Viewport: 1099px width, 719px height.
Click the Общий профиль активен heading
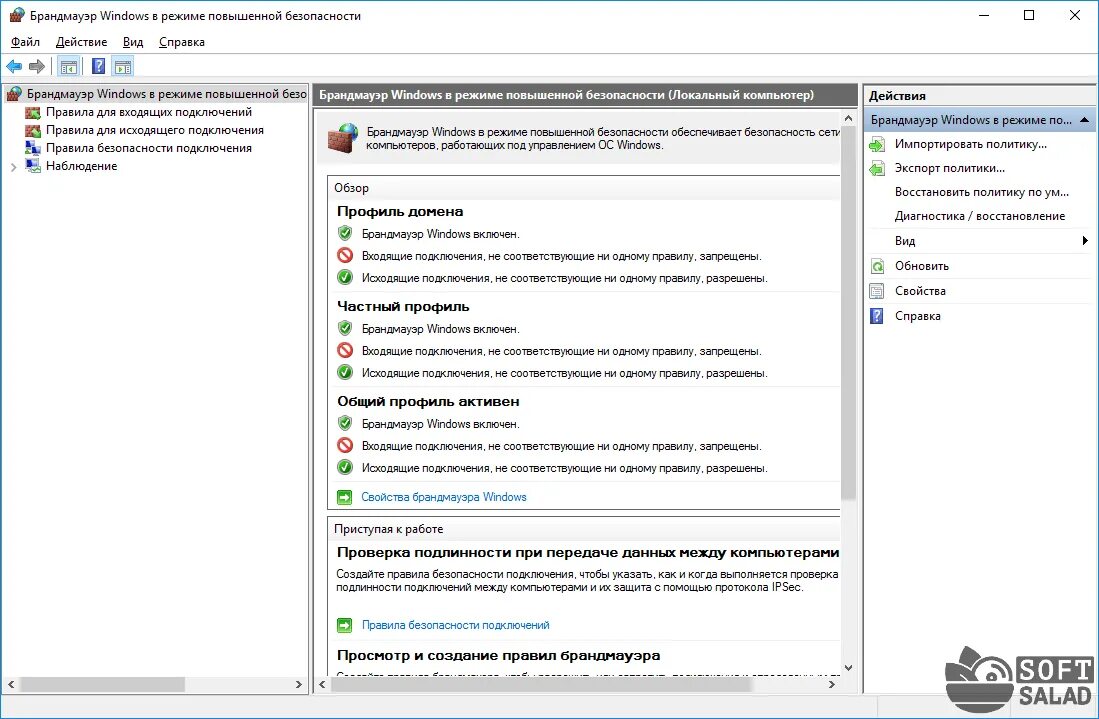[428, 402]
